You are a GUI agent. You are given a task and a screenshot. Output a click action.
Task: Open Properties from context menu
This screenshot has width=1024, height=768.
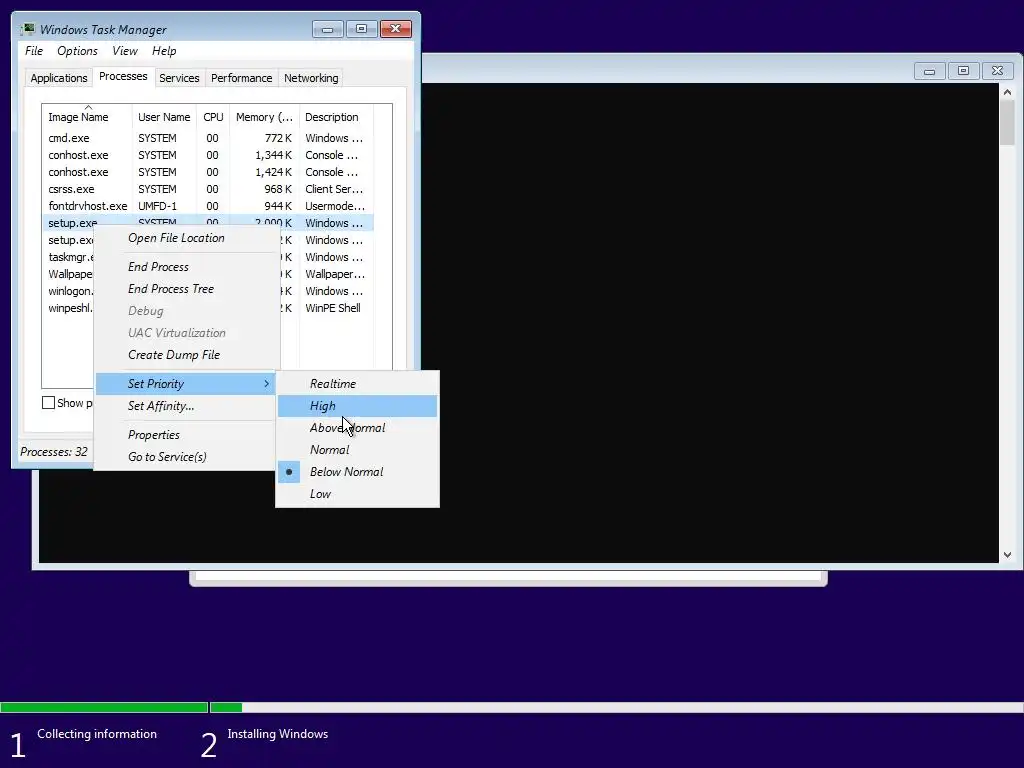tap(187, 435)
